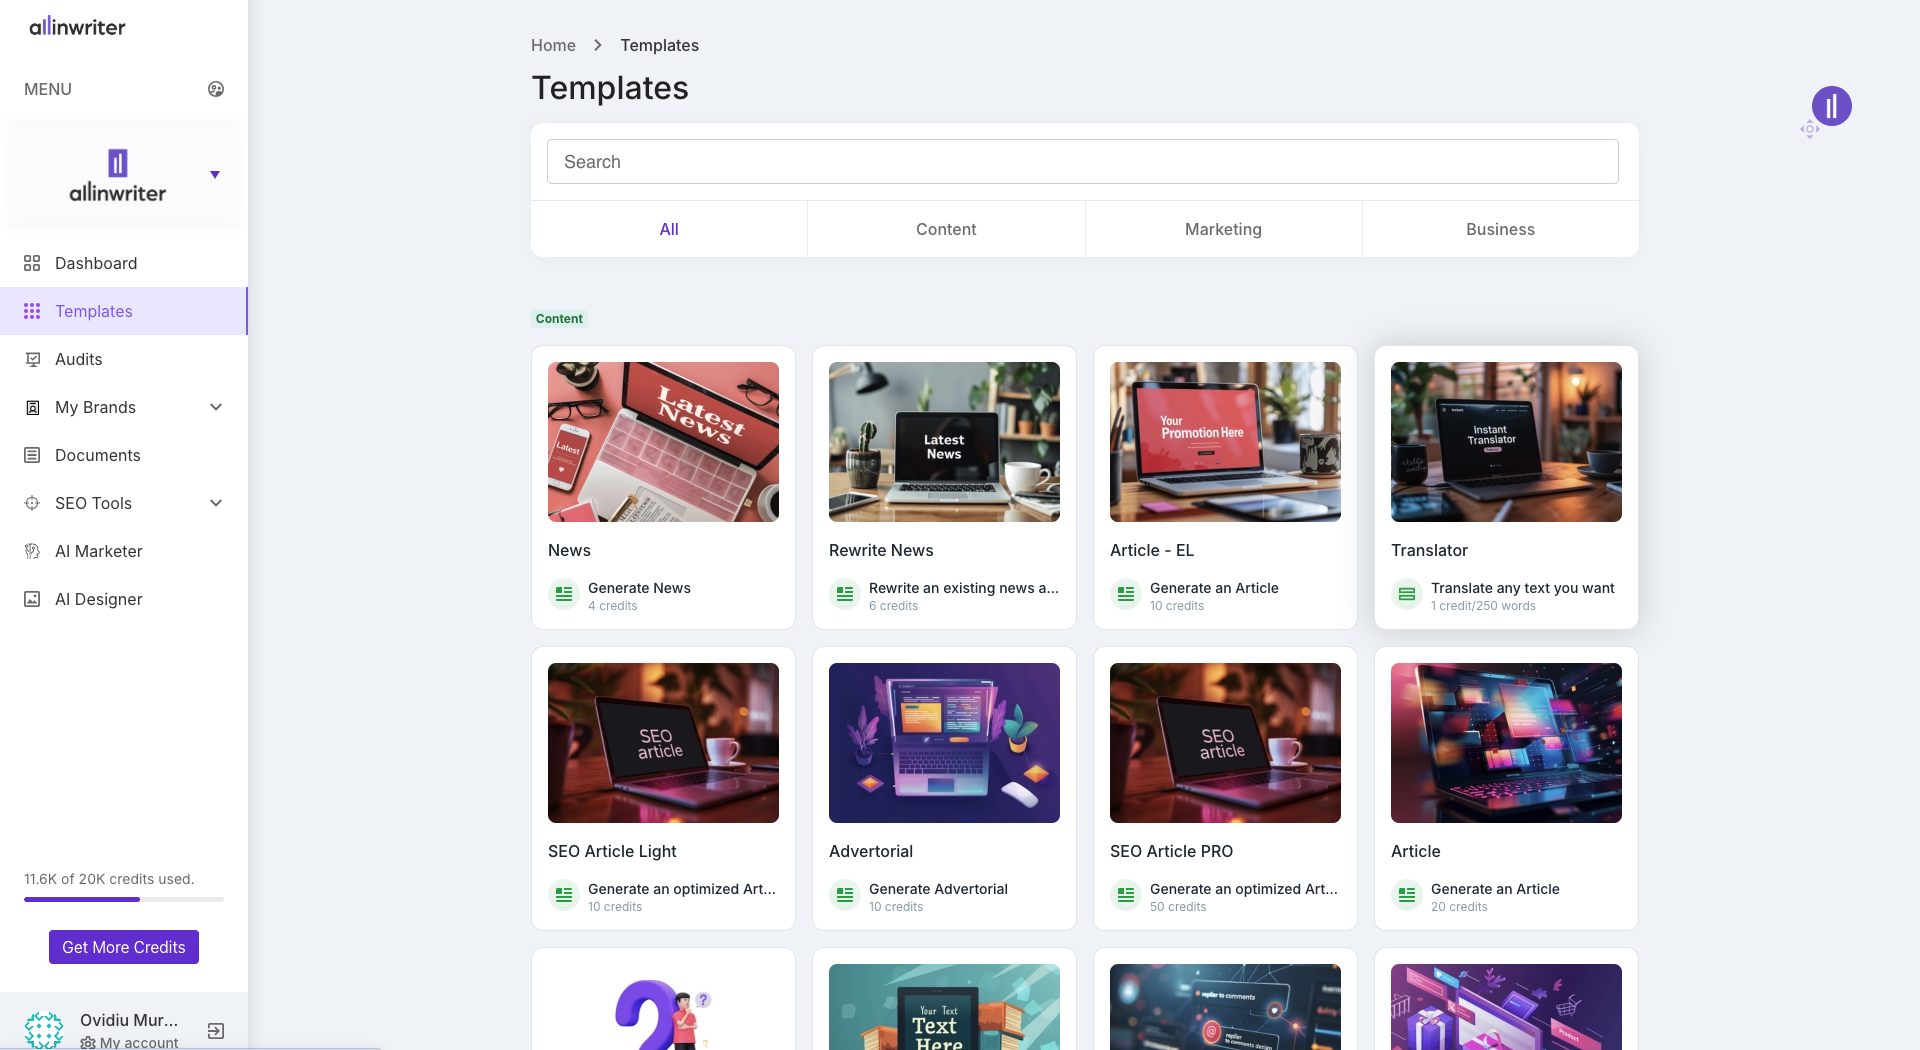Select the AI Designer image icon
Image resolution: width=1920 pixels, height=1050 pixels.
33,599
